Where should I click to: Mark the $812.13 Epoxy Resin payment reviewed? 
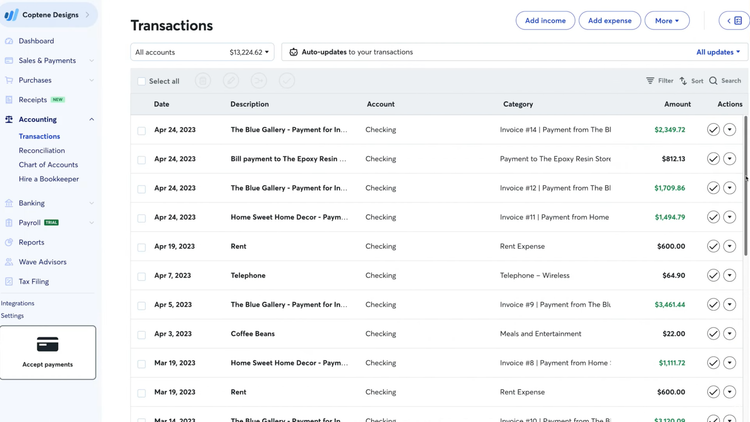713,159
